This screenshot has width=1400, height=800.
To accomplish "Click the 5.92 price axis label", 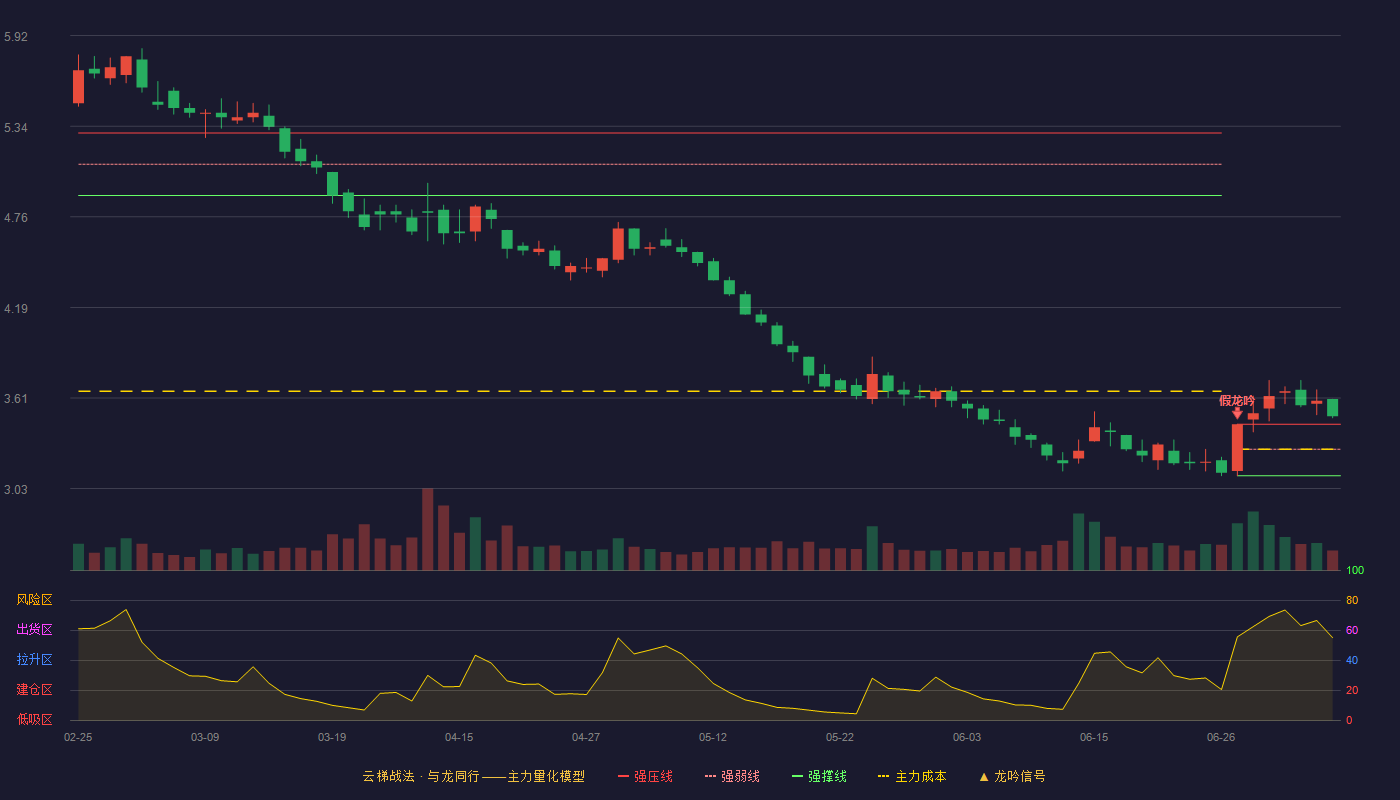I will pyautogui.click(x=16, y=37).
